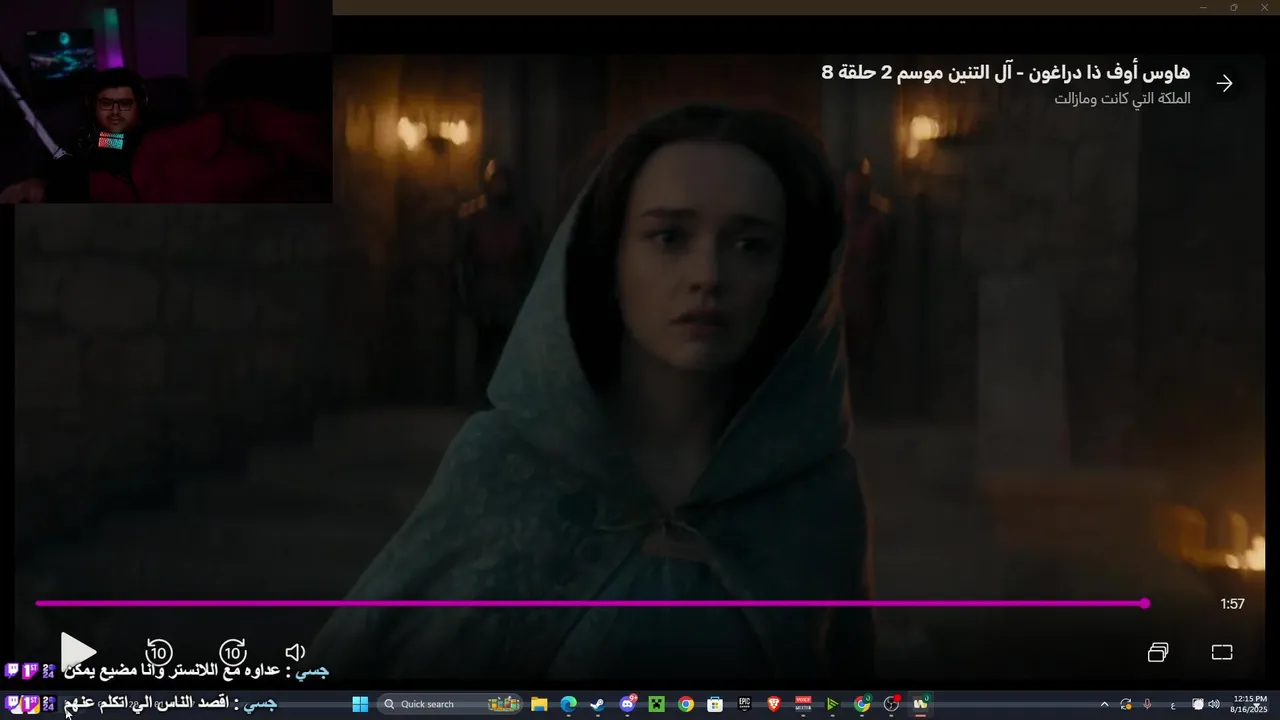Play the paused video
This screenshot has height=720, width=1280.
(78, 652)
